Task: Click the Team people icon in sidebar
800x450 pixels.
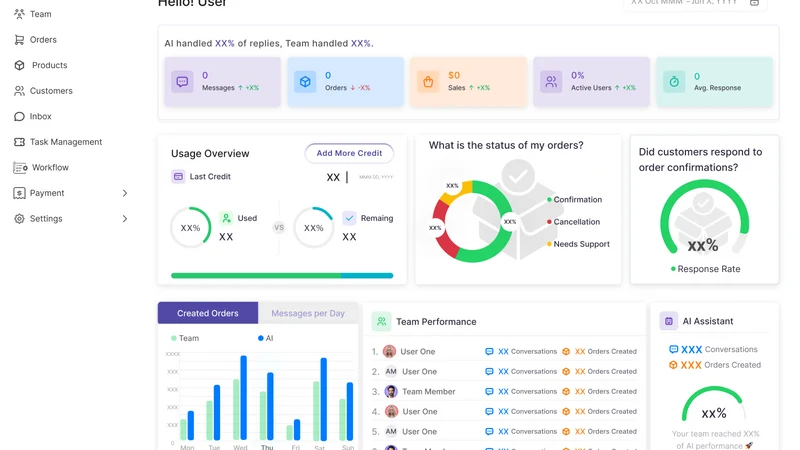Action: [x=19, y=14]
